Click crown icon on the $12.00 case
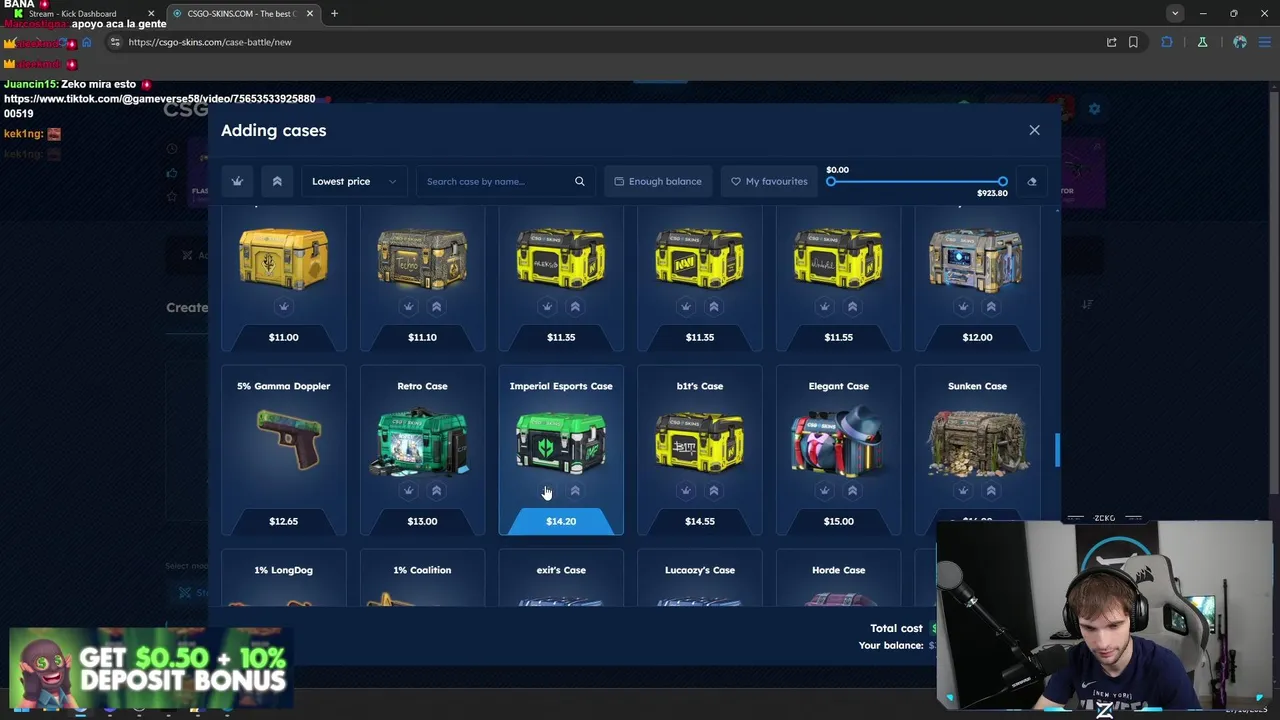 coord(963,307)
